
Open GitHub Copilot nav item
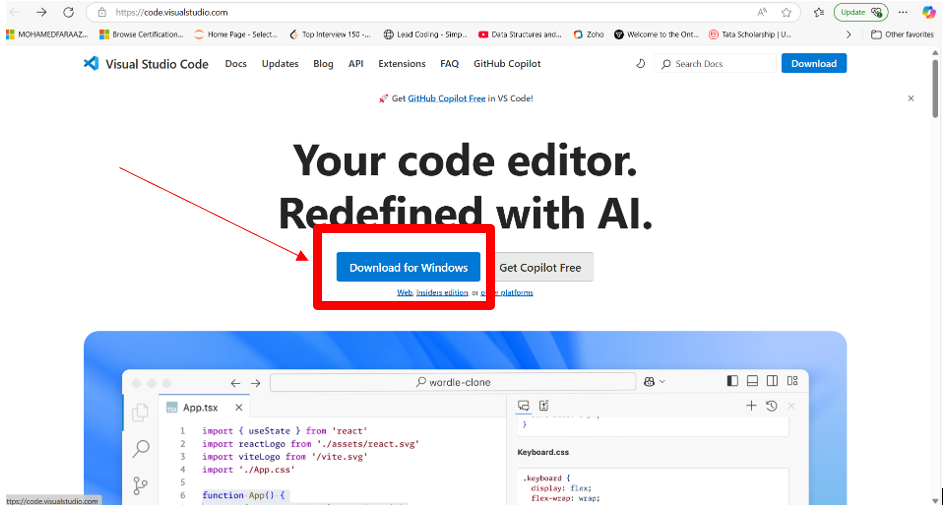(507, 63)
